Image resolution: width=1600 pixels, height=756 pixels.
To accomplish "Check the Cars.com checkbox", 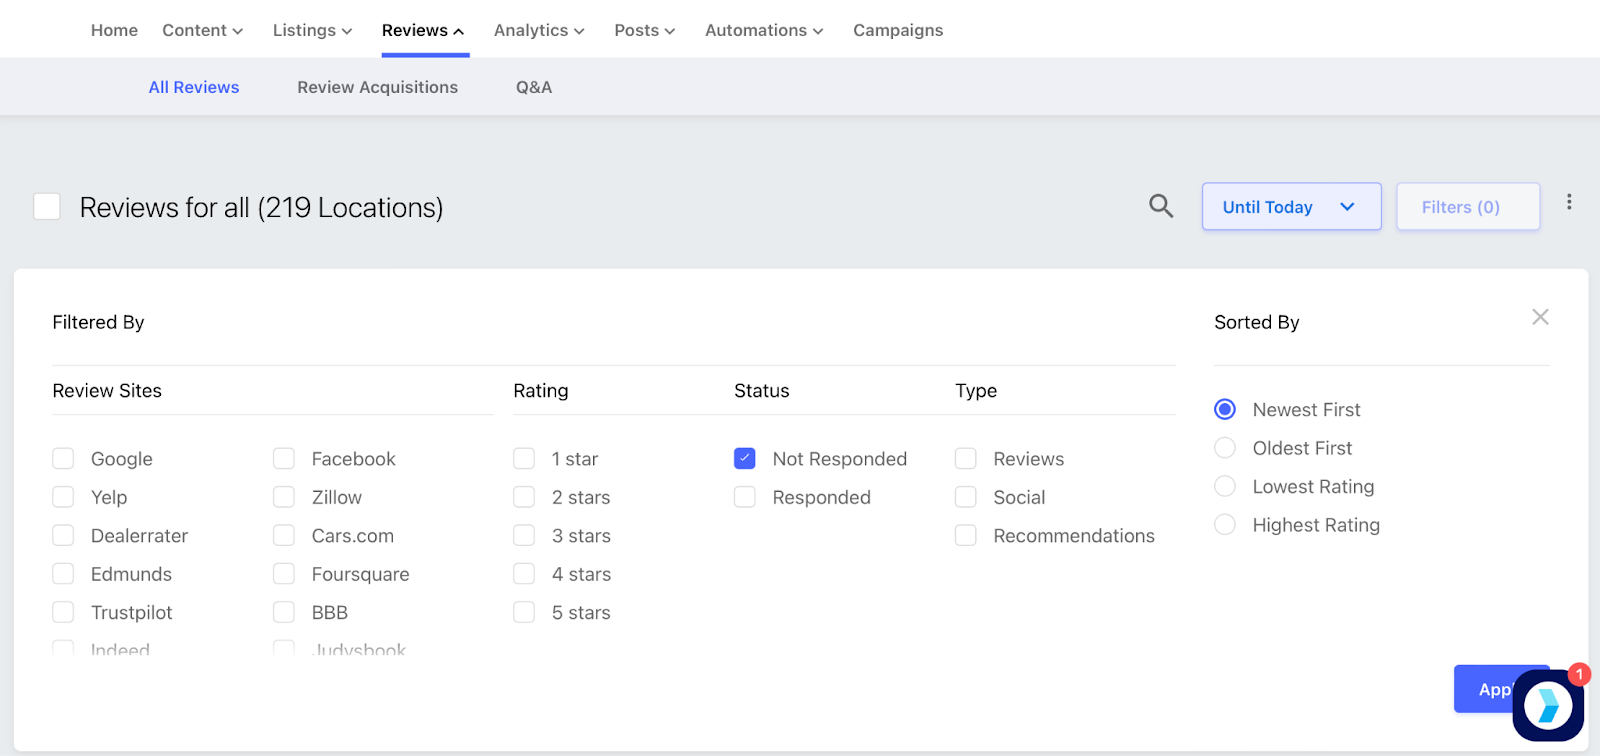I will pyautogui.click(x=284, y=535).
